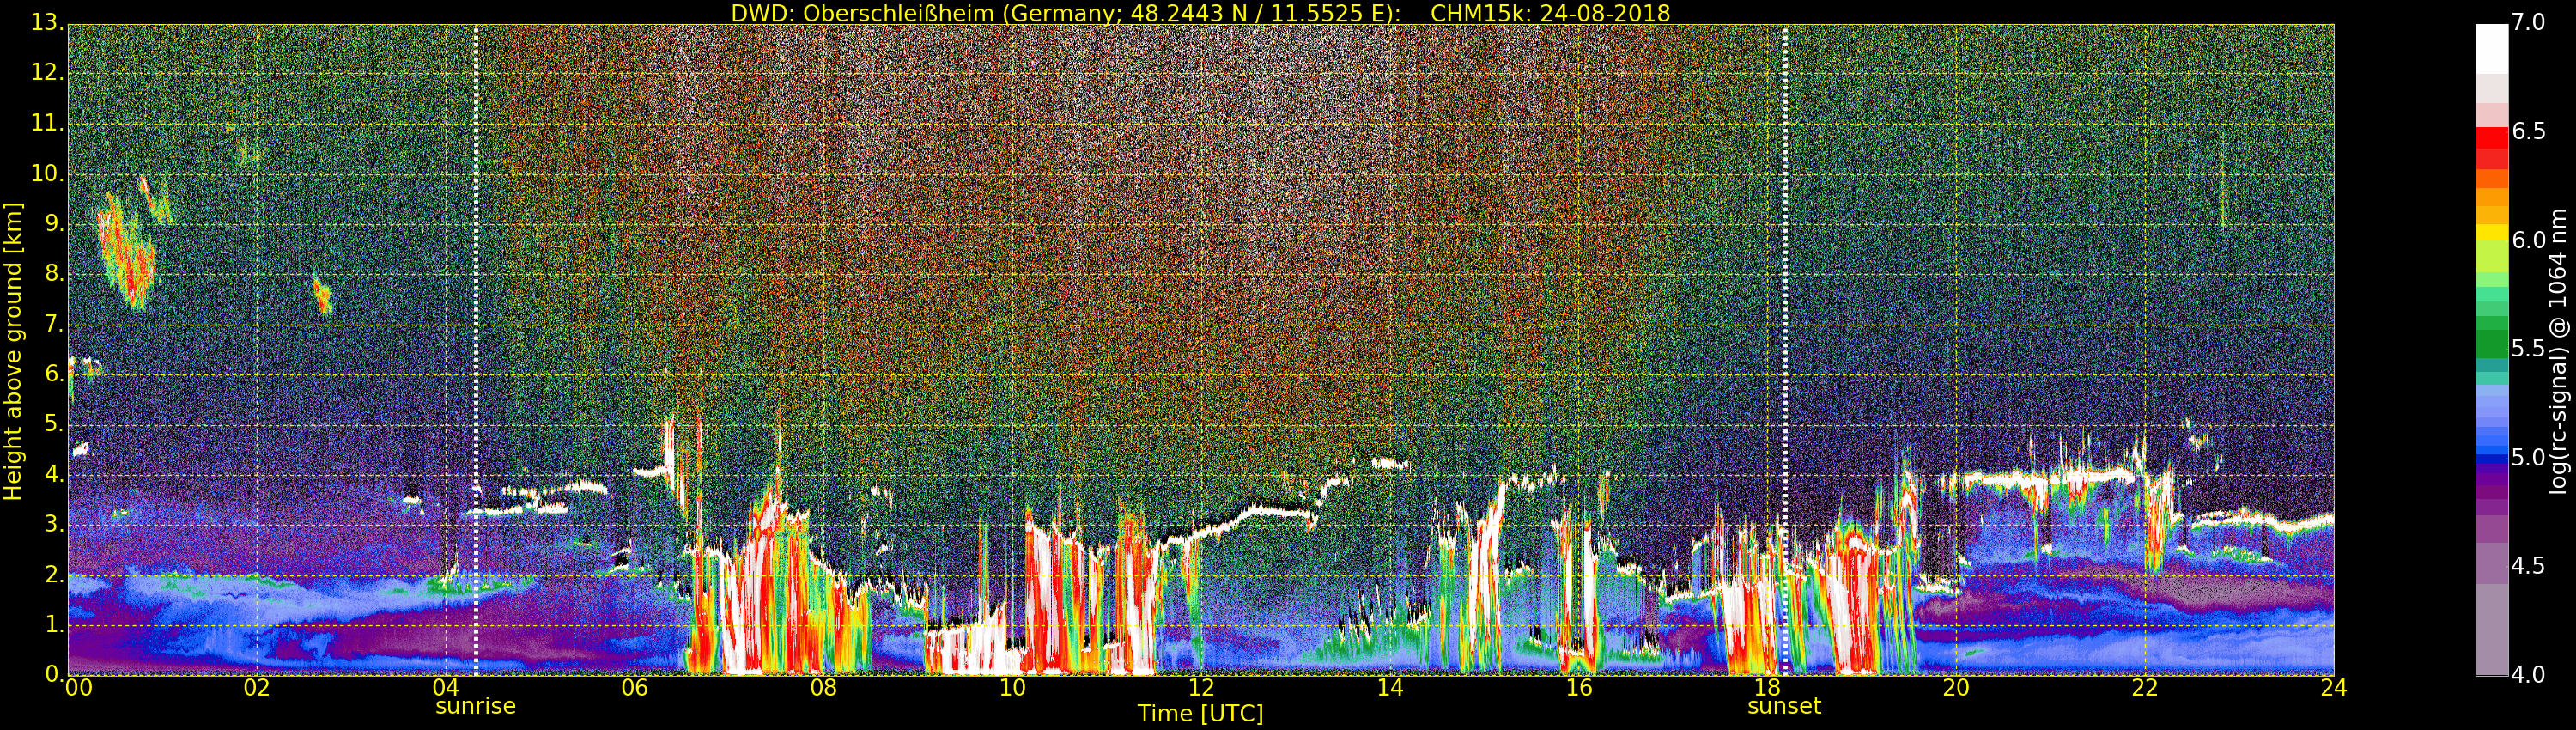The height and width of the screenshot is (730, 2576).
Task: Click the colorbar tick value 4.0
Action: (2529, 675)
